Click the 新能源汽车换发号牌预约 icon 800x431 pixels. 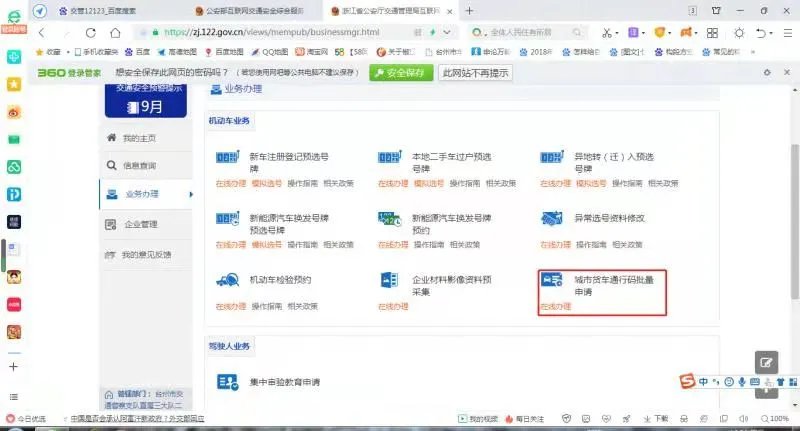point(390,218)
